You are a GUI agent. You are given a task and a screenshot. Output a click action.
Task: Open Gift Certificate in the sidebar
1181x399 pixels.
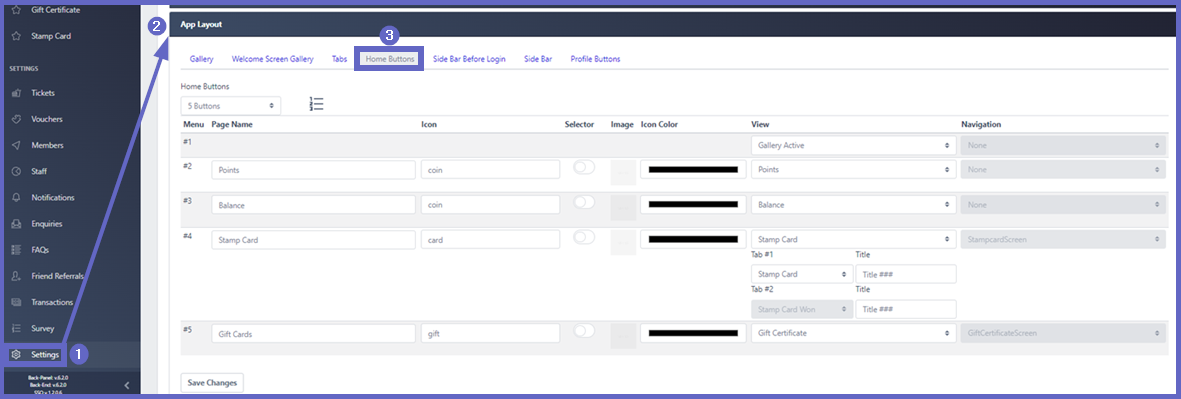pos(55,10)
